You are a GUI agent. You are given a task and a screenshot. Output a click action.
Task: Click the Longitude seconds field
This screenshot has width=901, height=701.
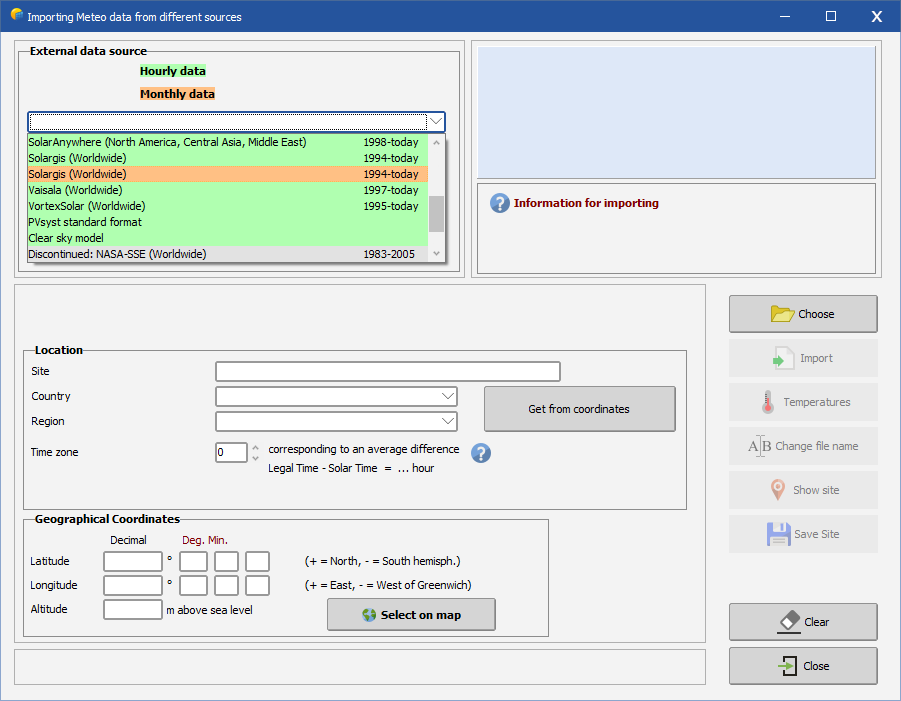(257, 586)
